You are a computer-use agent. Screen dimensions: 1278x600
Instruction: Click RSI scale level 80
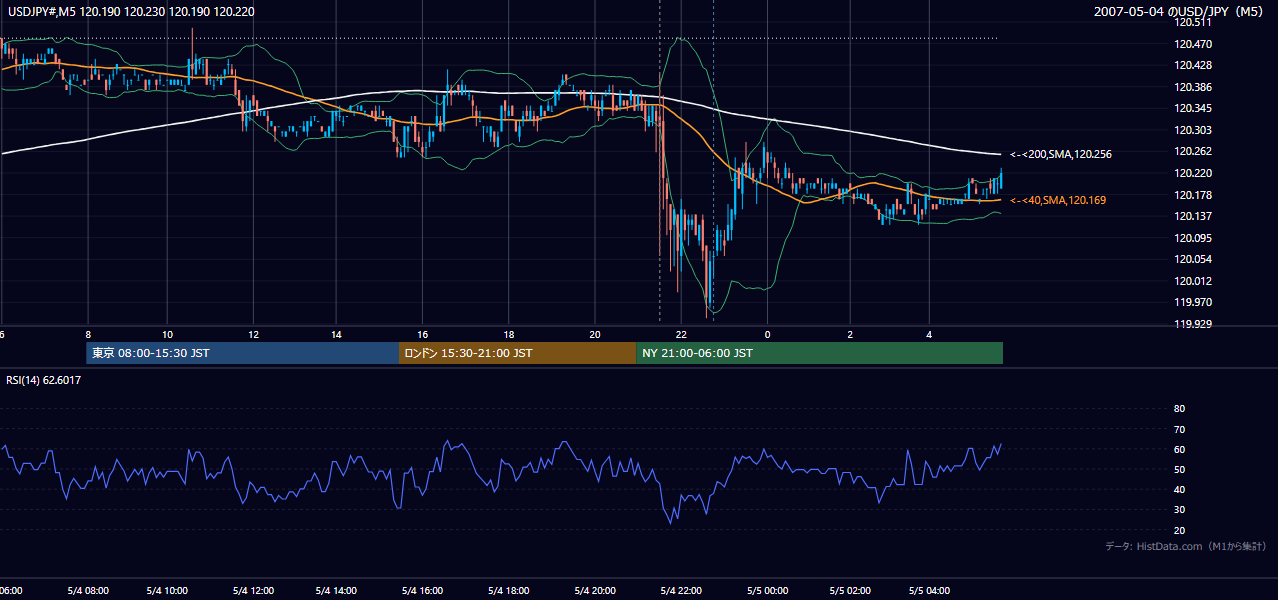point(1179,409)
